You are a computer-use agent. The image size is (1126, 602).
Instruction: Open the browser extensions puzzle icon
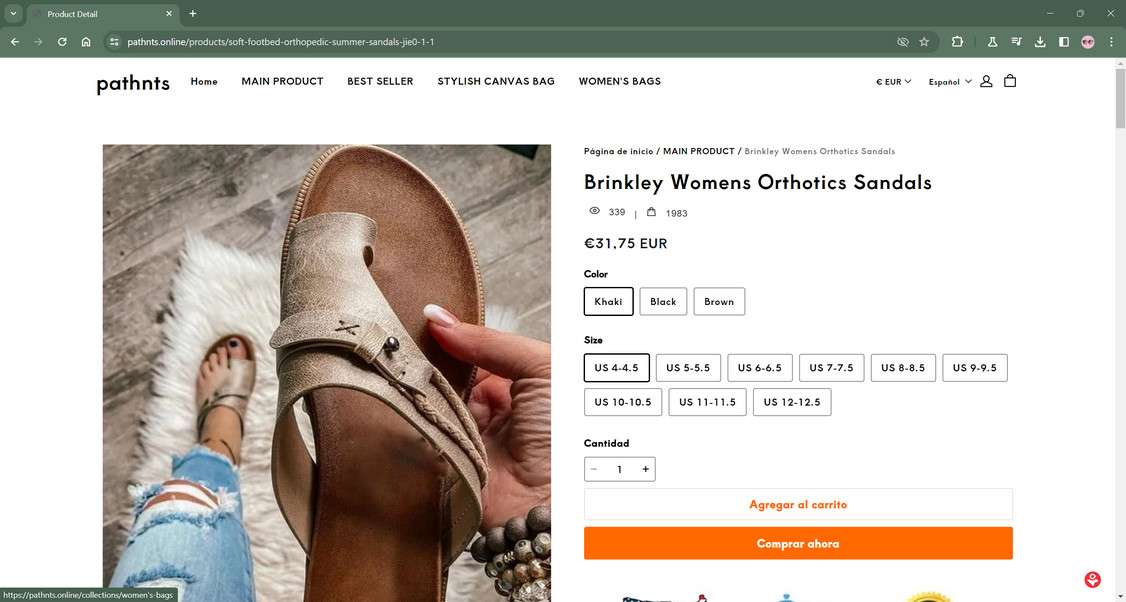(957, 42)
